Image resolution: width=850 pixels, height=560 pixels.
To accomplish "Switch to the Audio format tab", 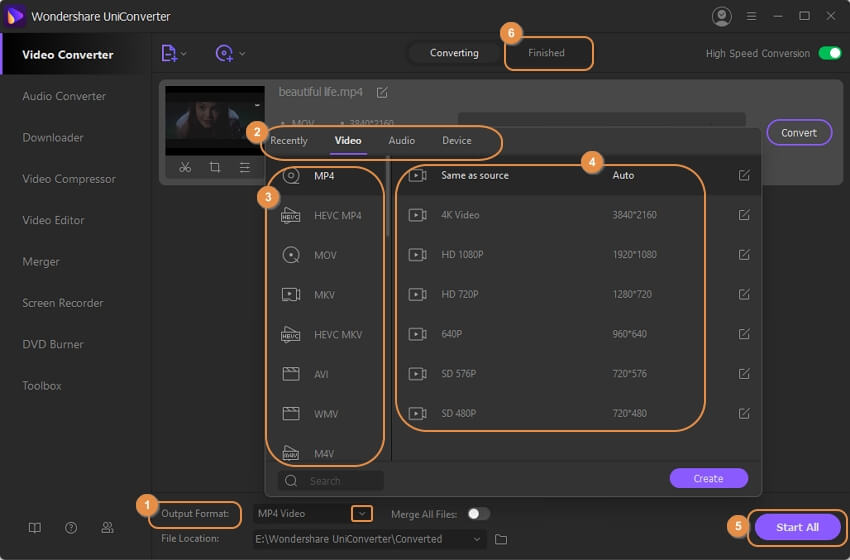I will (402, 140).
